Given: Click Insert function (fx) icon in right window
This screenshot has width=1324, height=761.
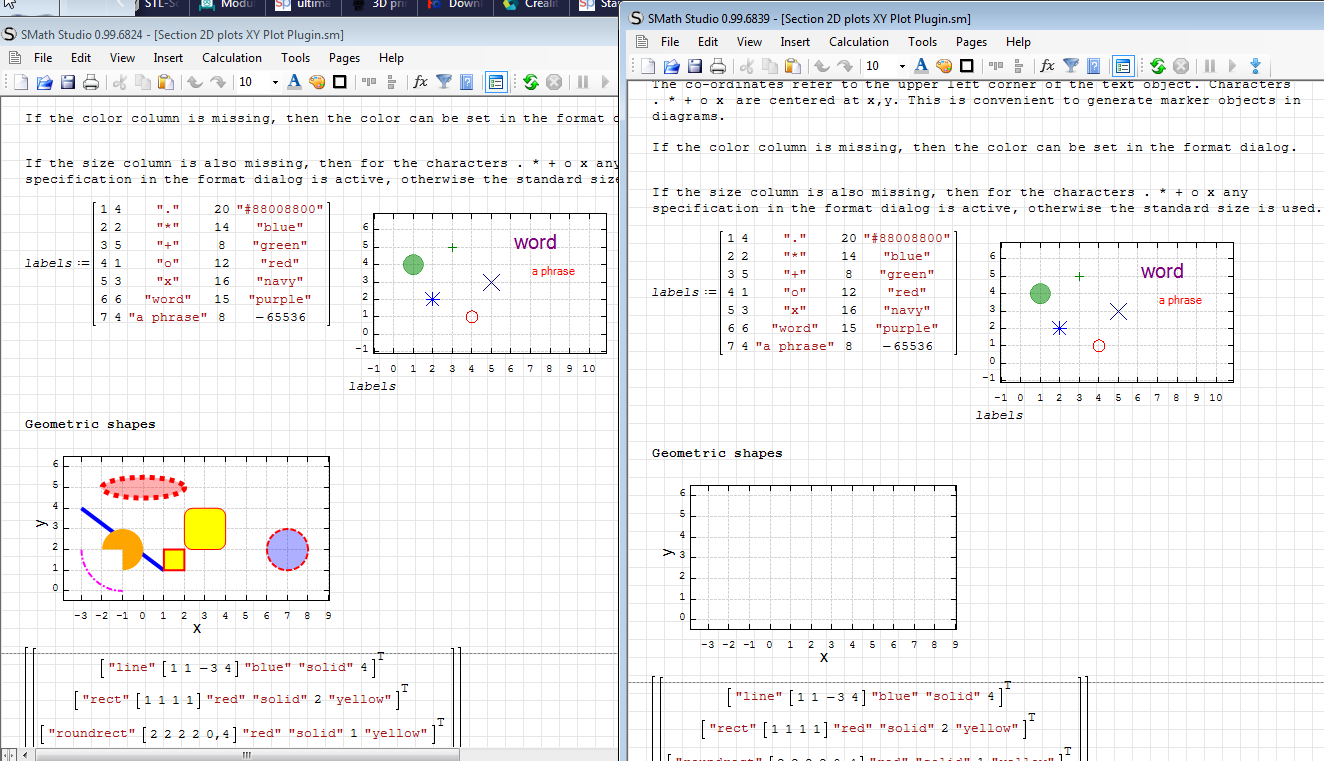Looking at the screenshot, I should click(1047, 66).
